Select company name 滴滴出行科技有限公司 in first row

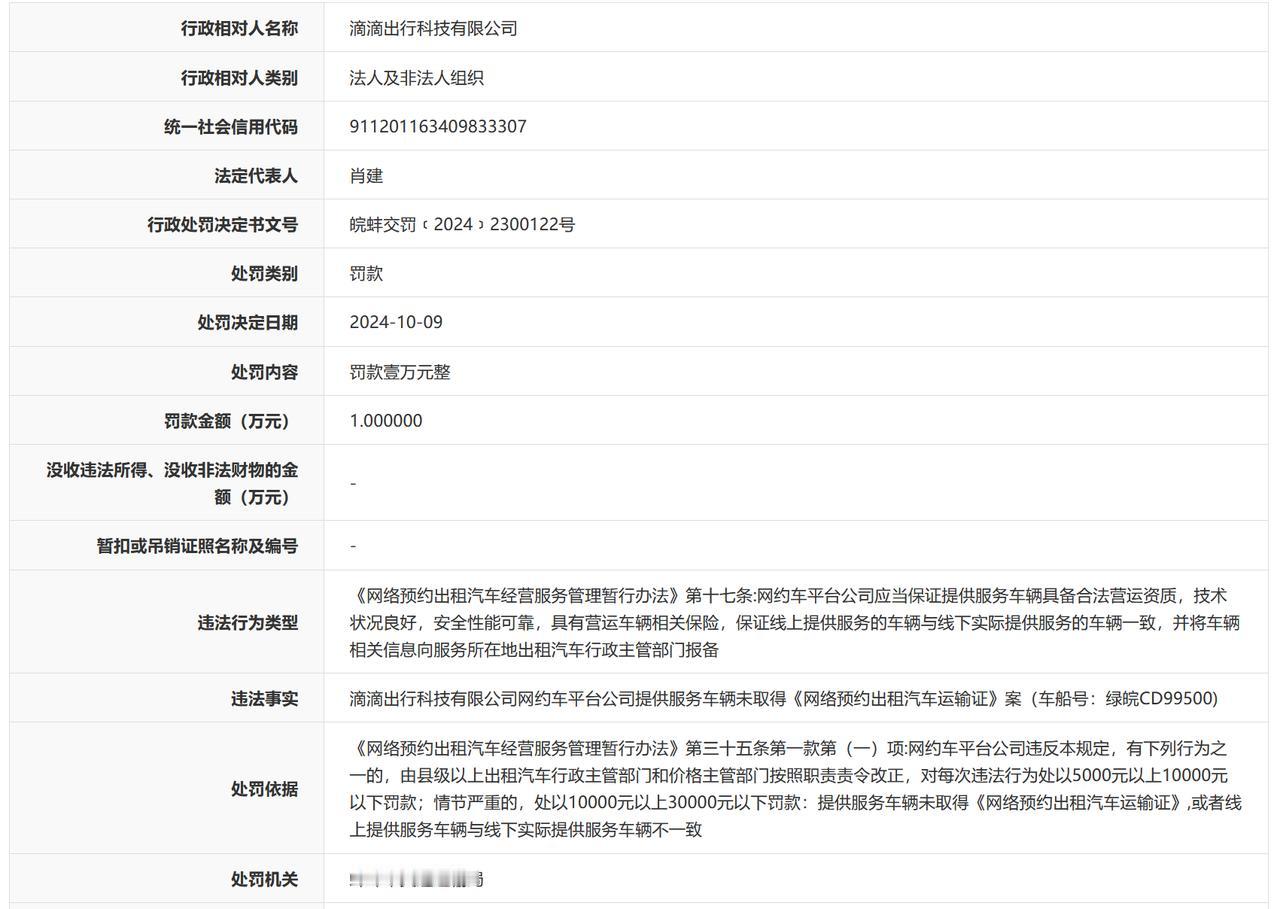433,29
